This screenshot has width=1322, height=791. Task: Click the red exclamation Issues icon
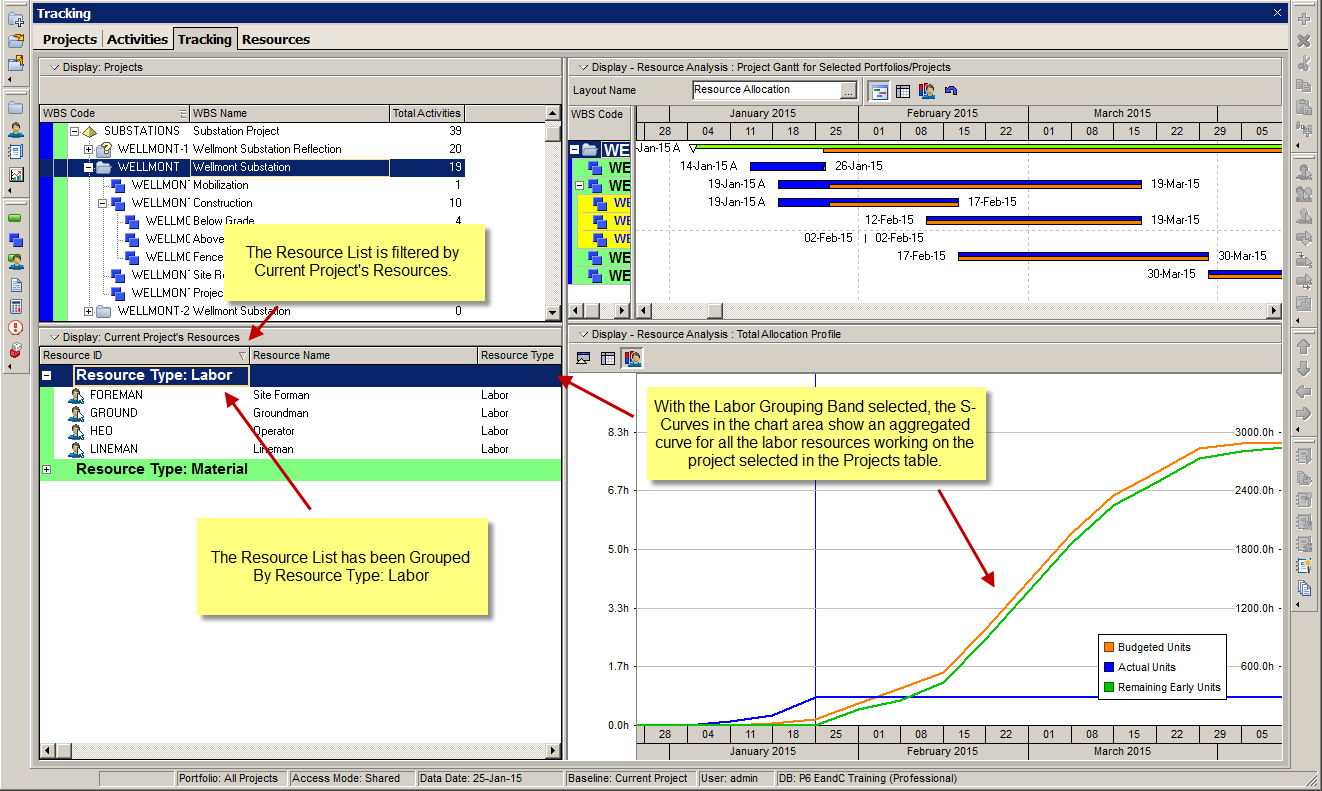click(x=16, y=328)
